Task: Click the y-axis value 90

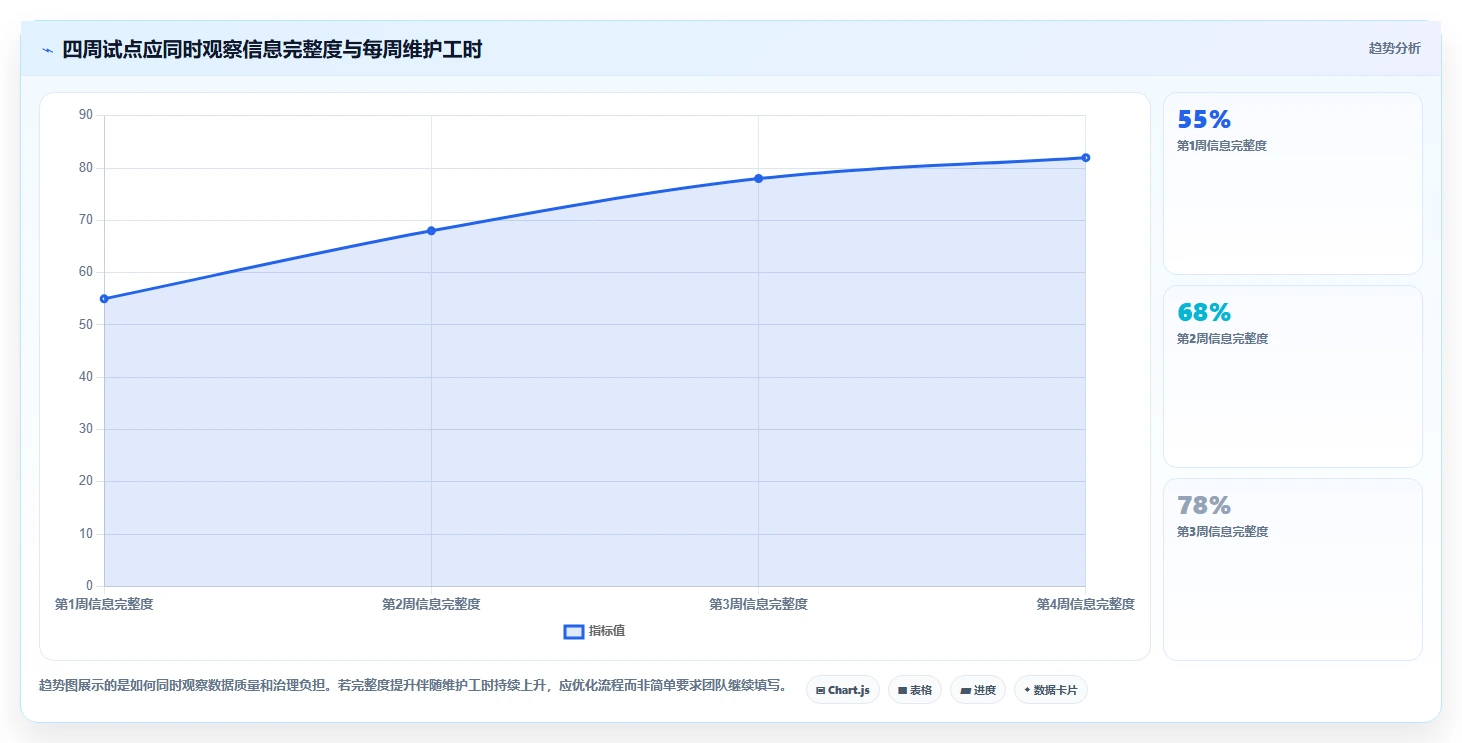Action: tap(86, 115)
